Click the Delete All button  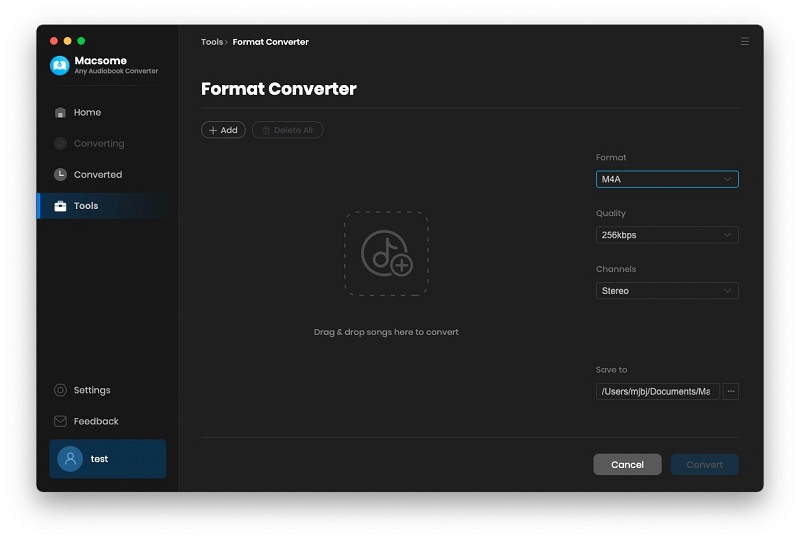click(288, 130)
